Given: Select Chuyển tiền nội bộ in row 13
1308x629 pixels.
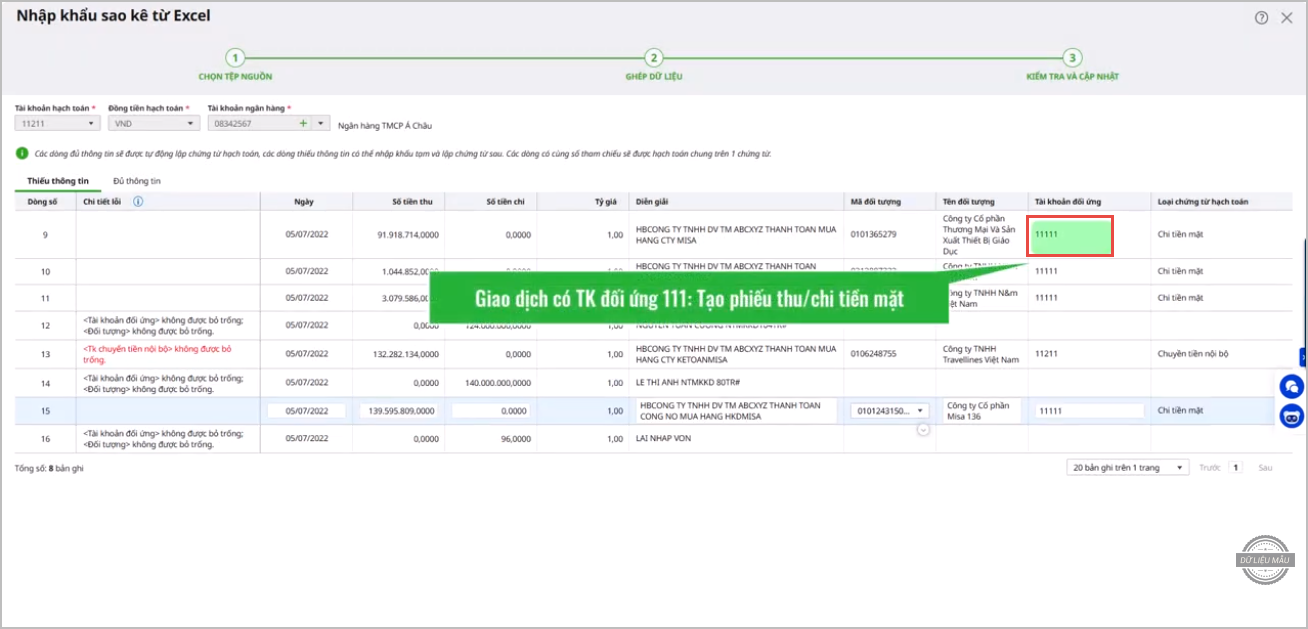Looking at the screenshot, I should point(1193,353).
